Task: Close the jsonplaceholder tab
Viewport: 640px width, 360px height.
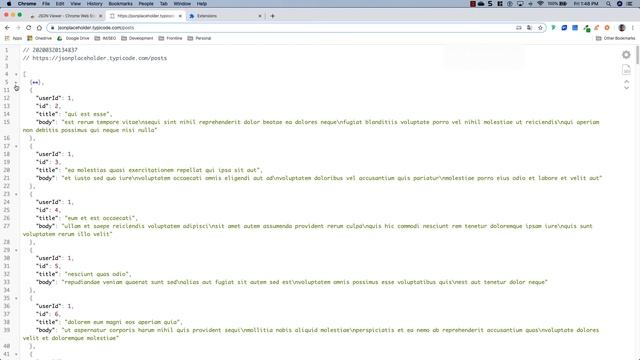Action: pos(180,16)
